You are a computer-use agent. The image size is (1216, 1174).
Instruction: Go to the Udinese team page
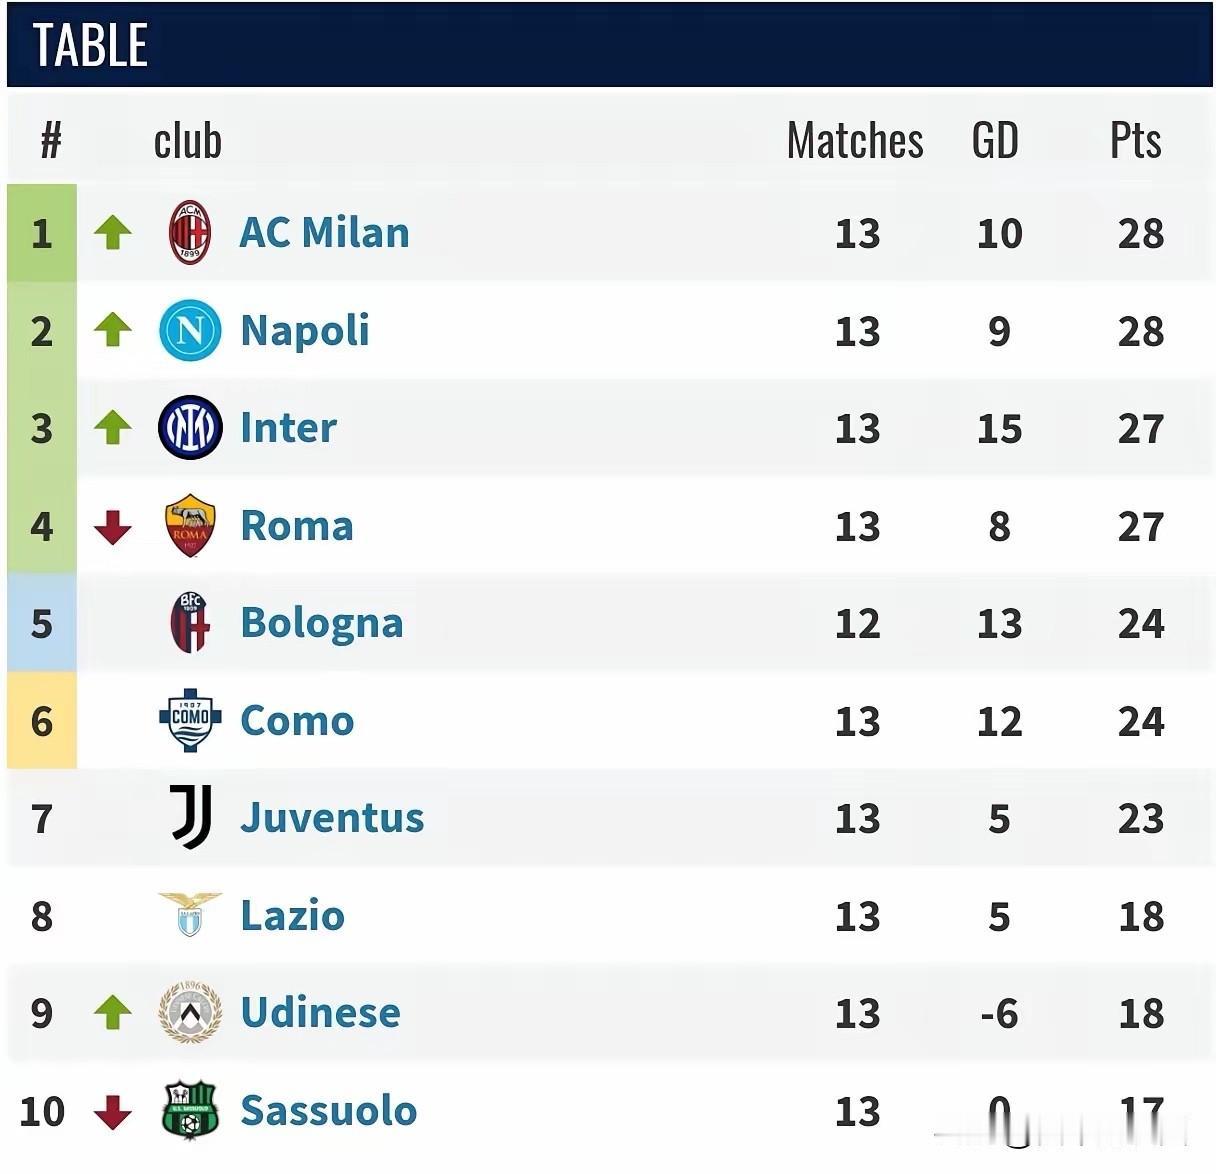click(320, 1012)
